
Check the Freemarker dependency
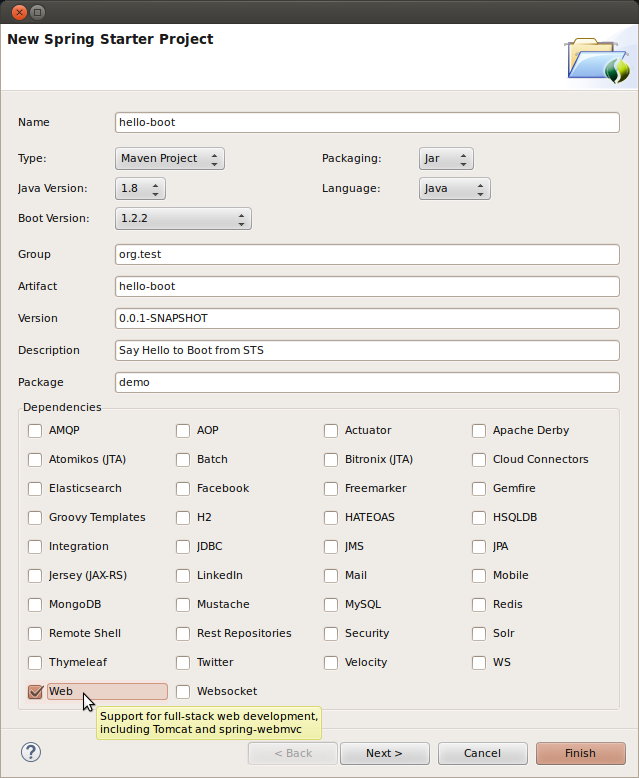(x=331, y=489)
